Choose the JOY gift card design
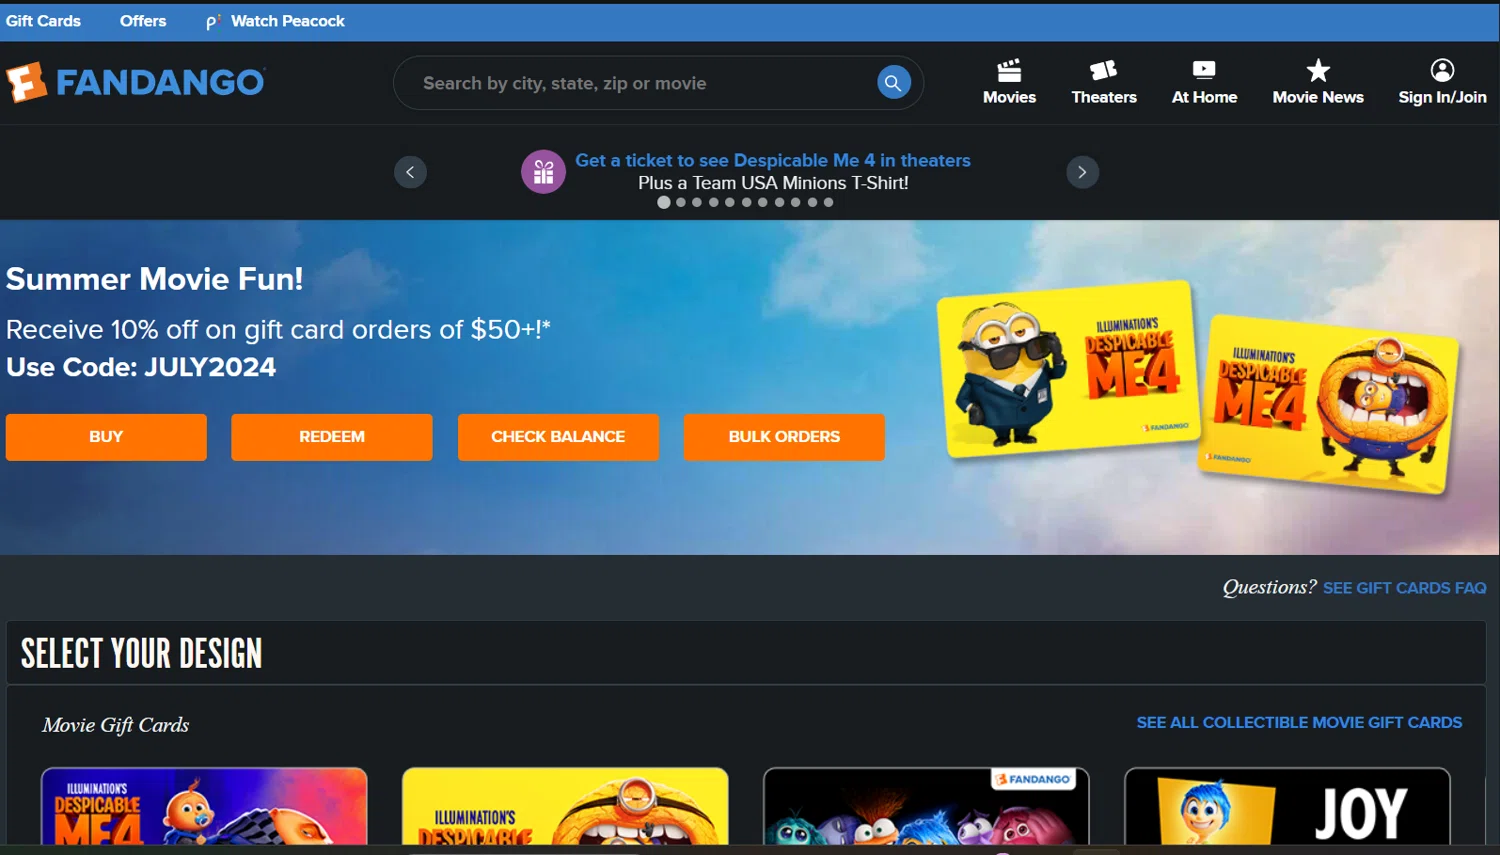This screenshot has width=1500, height=855. coord(1287,806)
